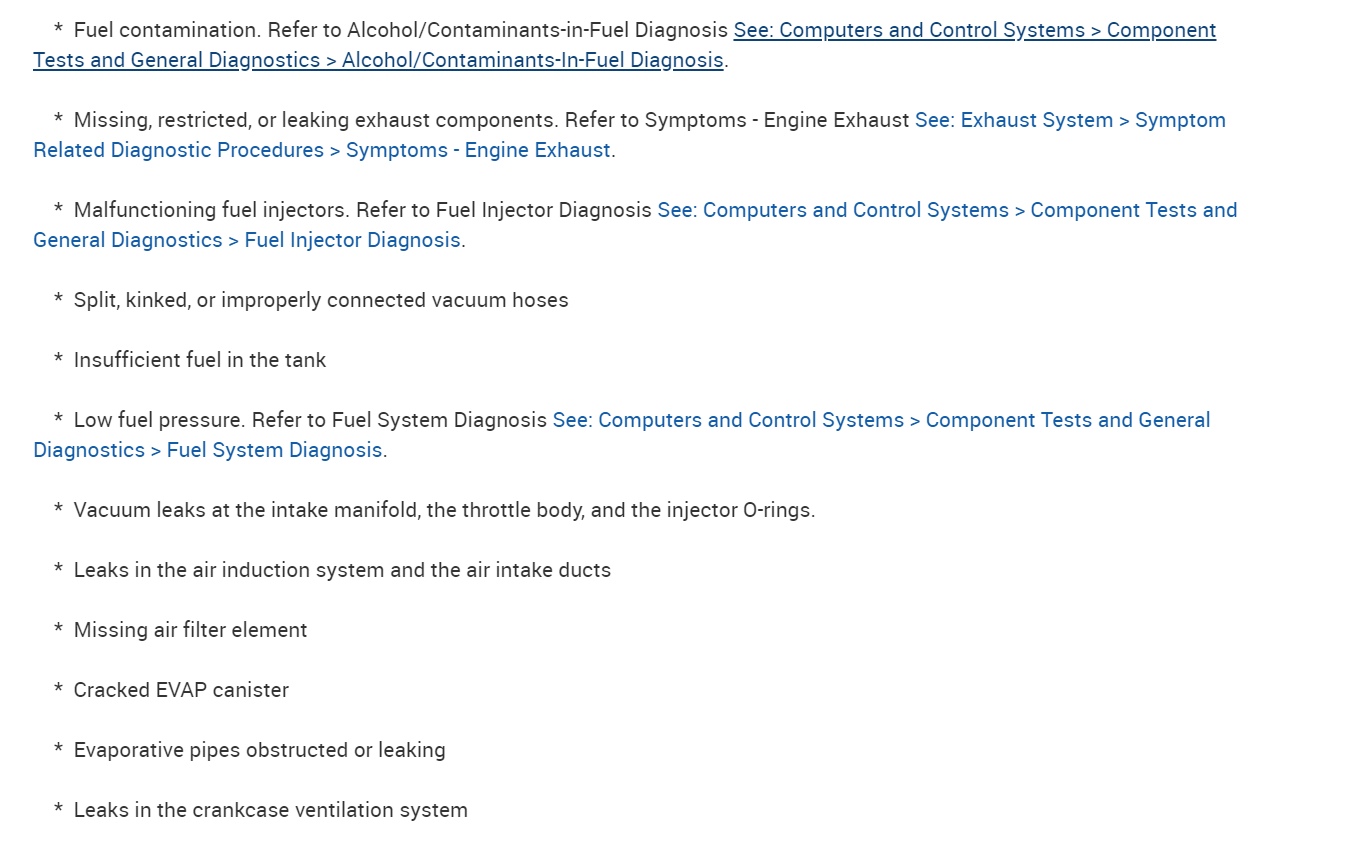Click 'Evaporative pipes obstructed or leaking' line

[x=259, y=750]
